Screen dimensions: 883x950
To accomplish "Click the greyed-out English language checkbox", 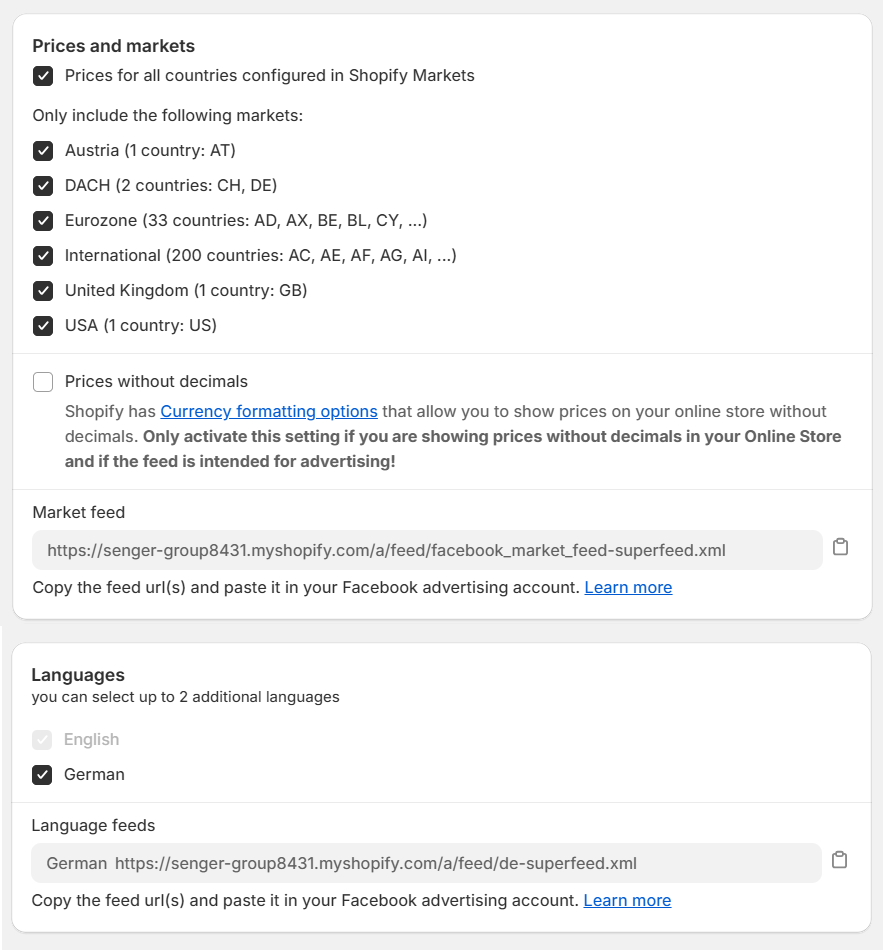I will click(x=42, y=740).
